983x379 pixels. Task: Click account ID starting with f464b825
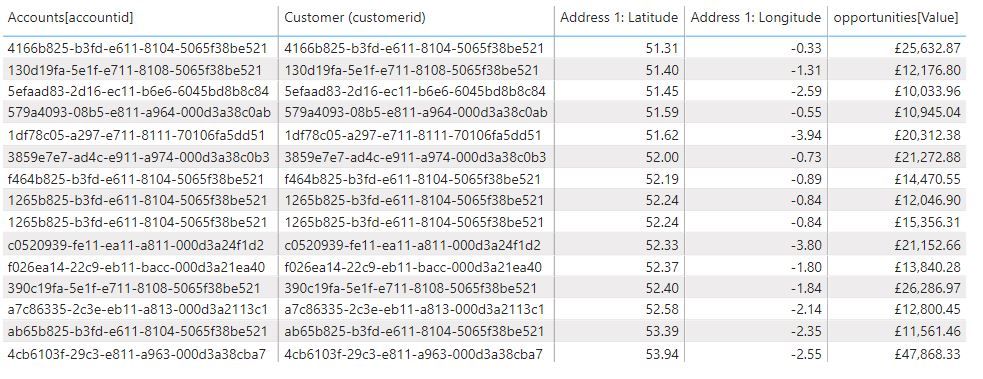pos(135,179)
